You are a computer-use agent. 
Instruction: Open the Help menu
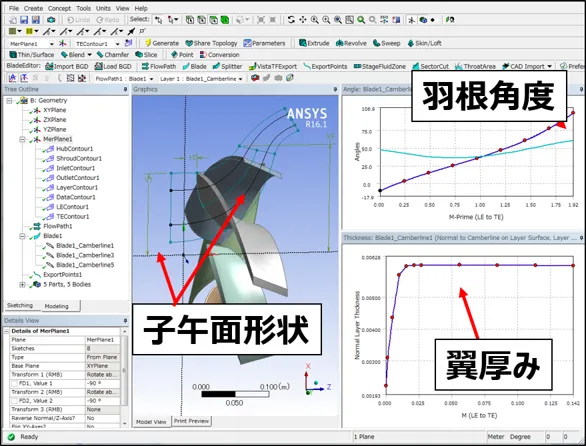click(141, 8)
